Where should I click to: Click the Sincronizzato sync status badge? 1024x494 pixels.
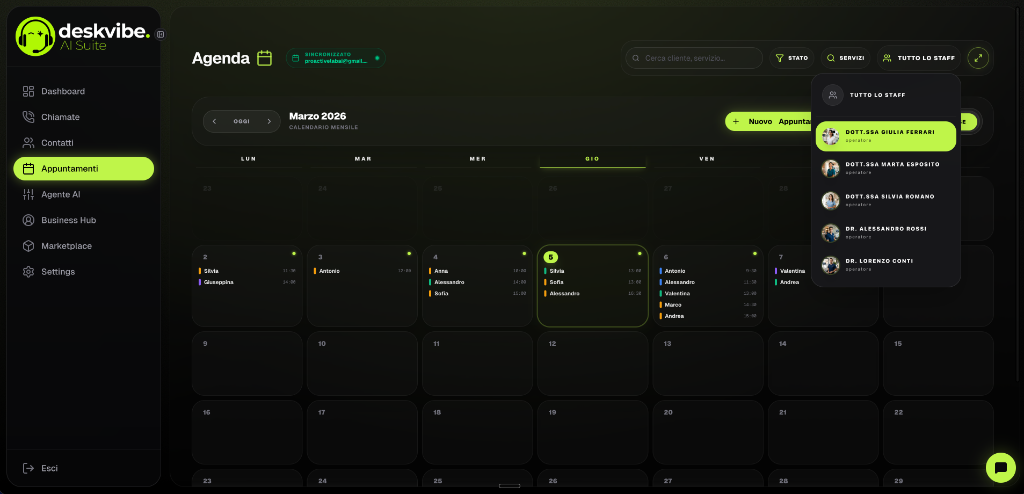coord(336,58)
